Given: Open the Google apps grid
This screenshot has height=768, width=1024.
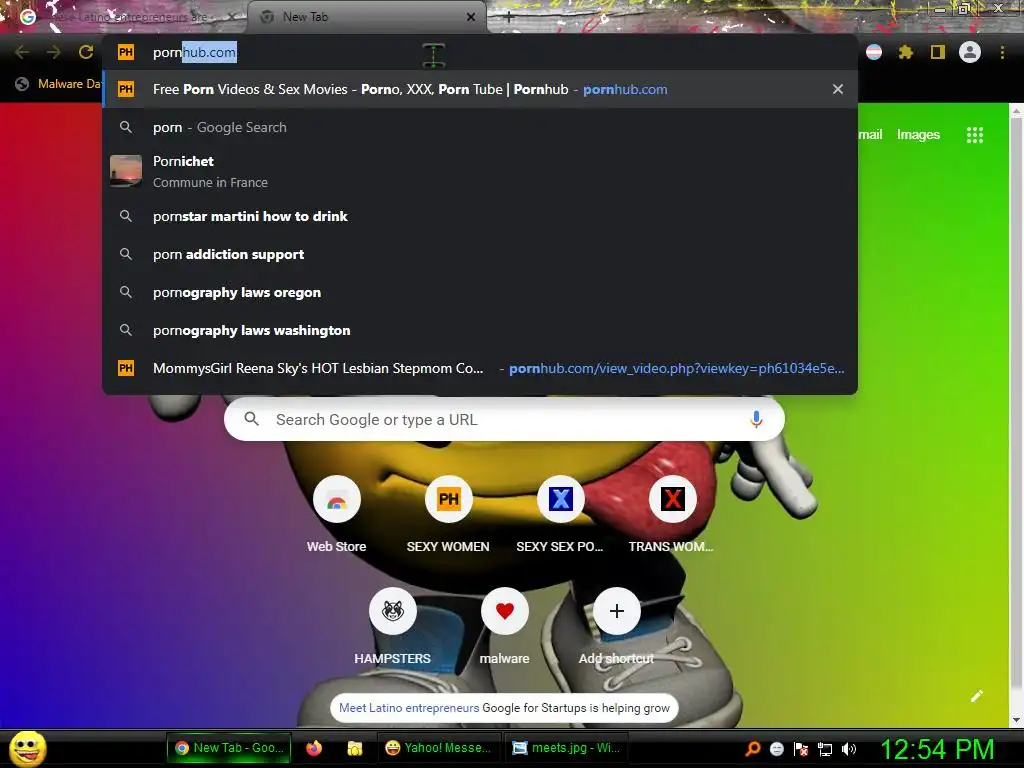Looking at the screenshot, I should [975, 135].
